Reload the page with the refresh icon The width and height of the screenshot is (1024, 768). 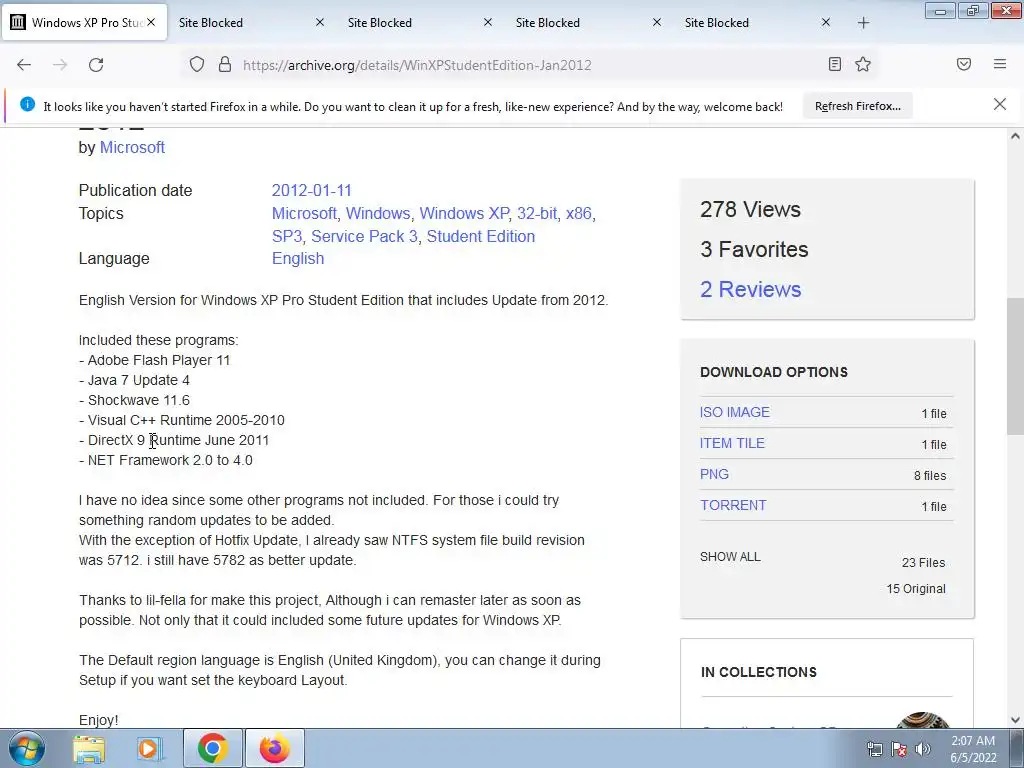click(x=96, y=65)
